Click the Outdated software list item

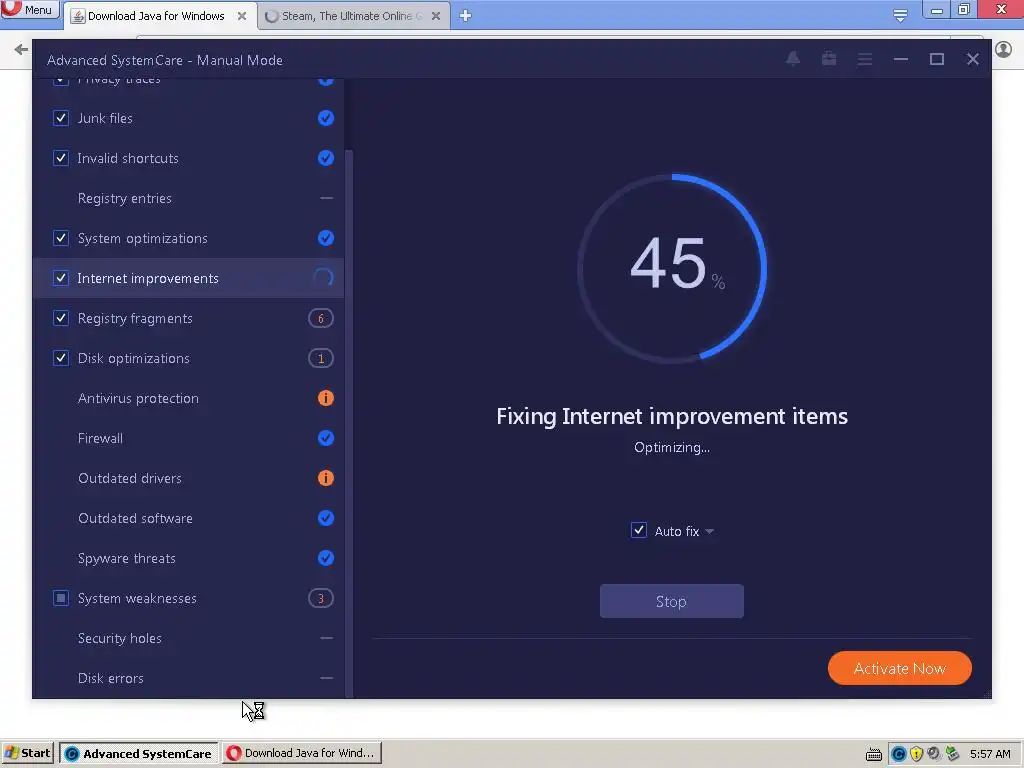pos(189,518)
